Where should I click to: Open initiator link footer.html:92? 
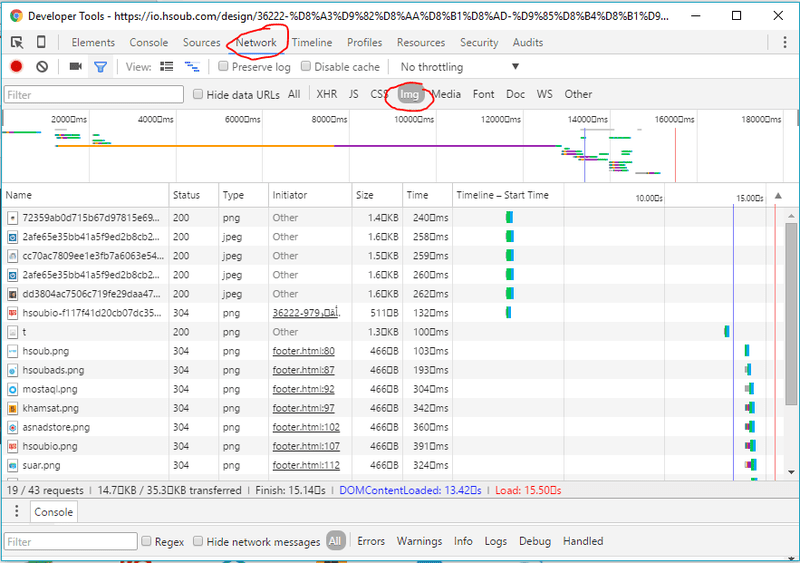[304, 389]
